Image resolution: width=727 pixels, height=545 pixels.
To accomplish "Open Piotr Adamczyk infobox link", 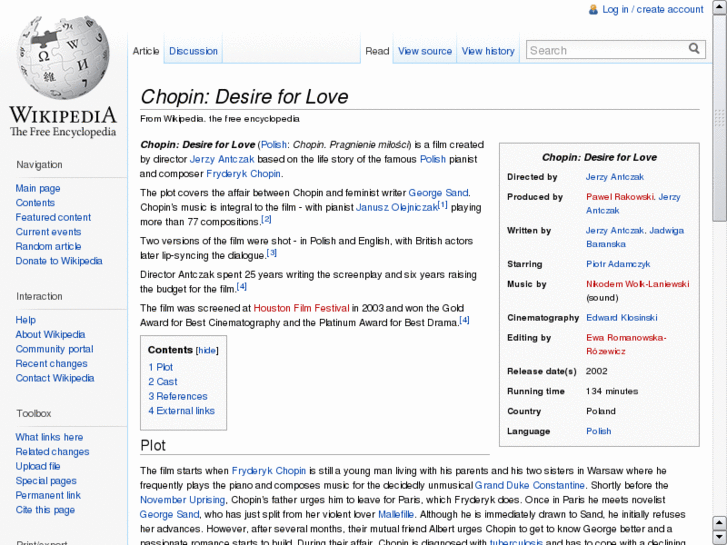I will click(x=618, y=264).
